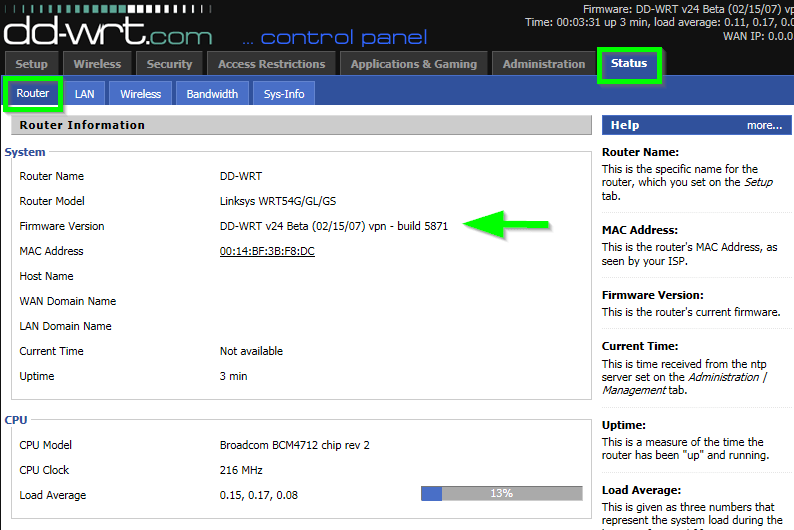Click the CPU group label
Viewport: 794px width, 530px height.
(16, 420)
